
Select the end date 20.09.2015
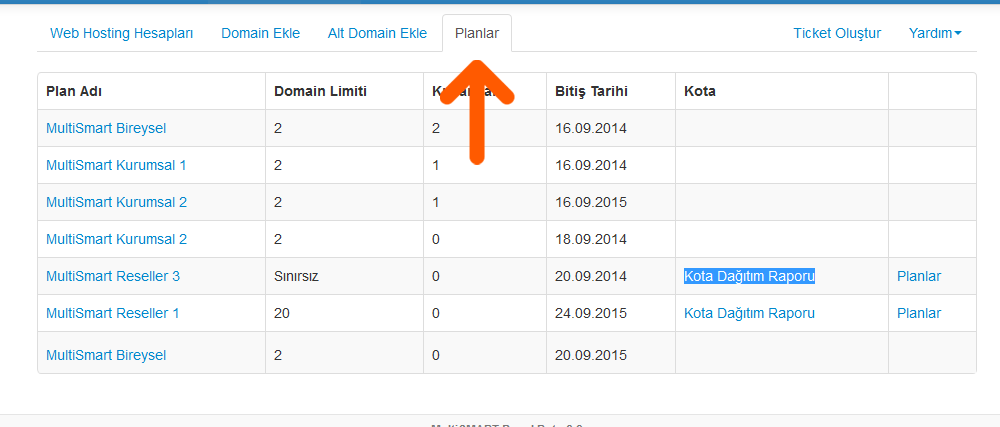(591, 355)
